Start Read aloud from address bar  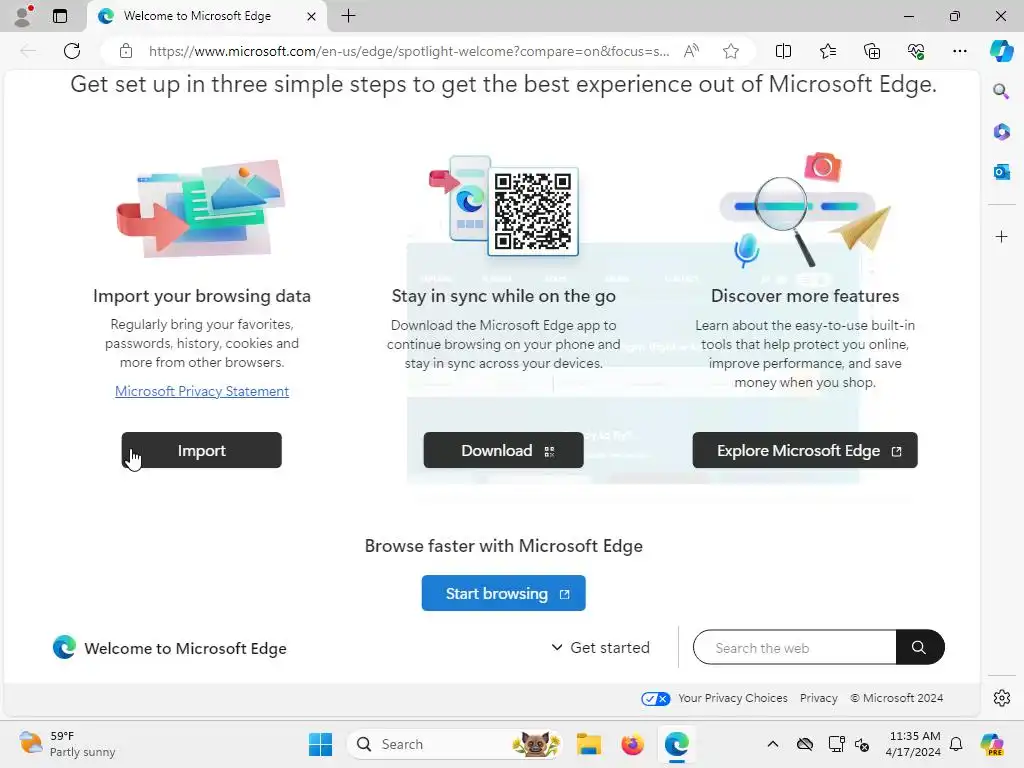[691, 51]
